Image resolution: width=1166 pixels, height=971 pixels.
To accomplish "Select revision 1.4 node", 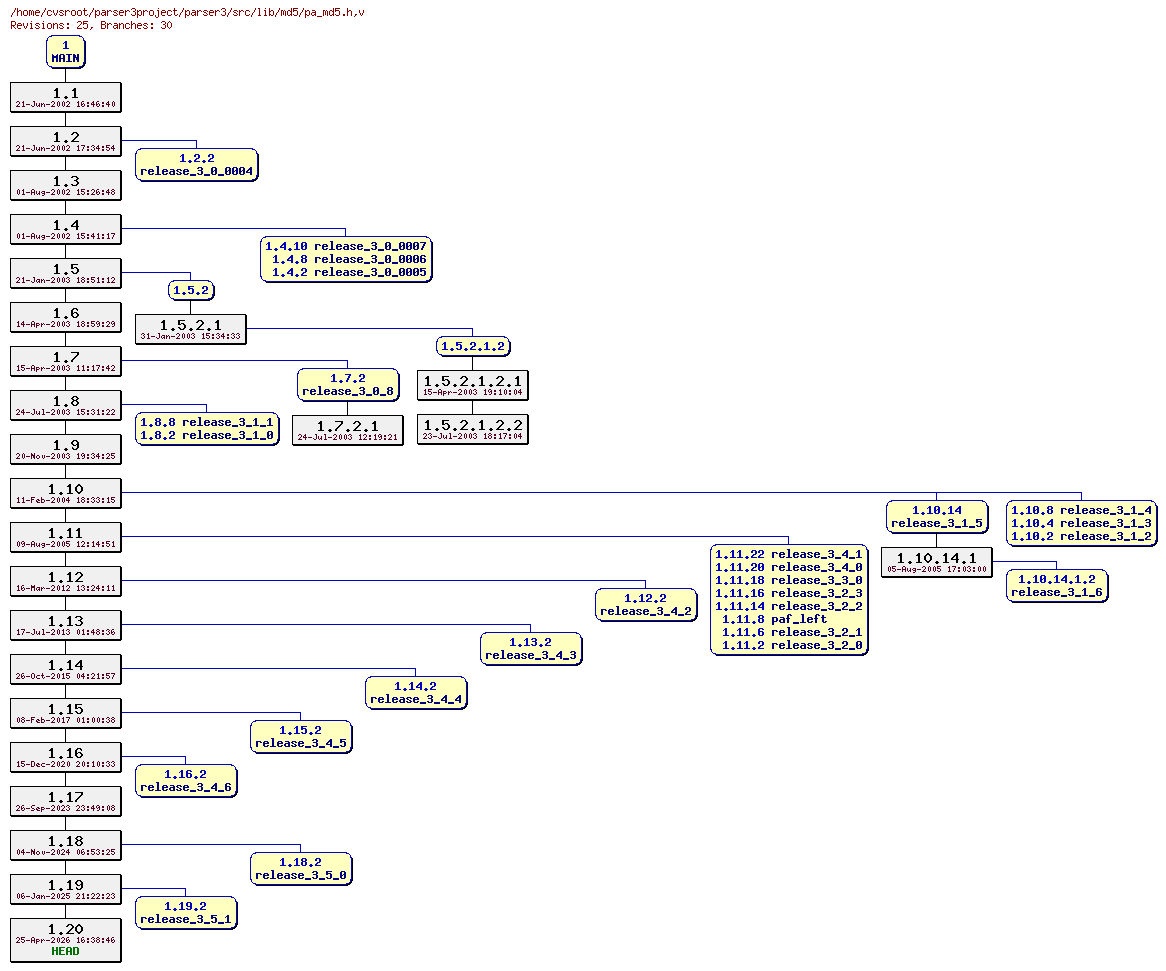I will (x=65, y=229).
